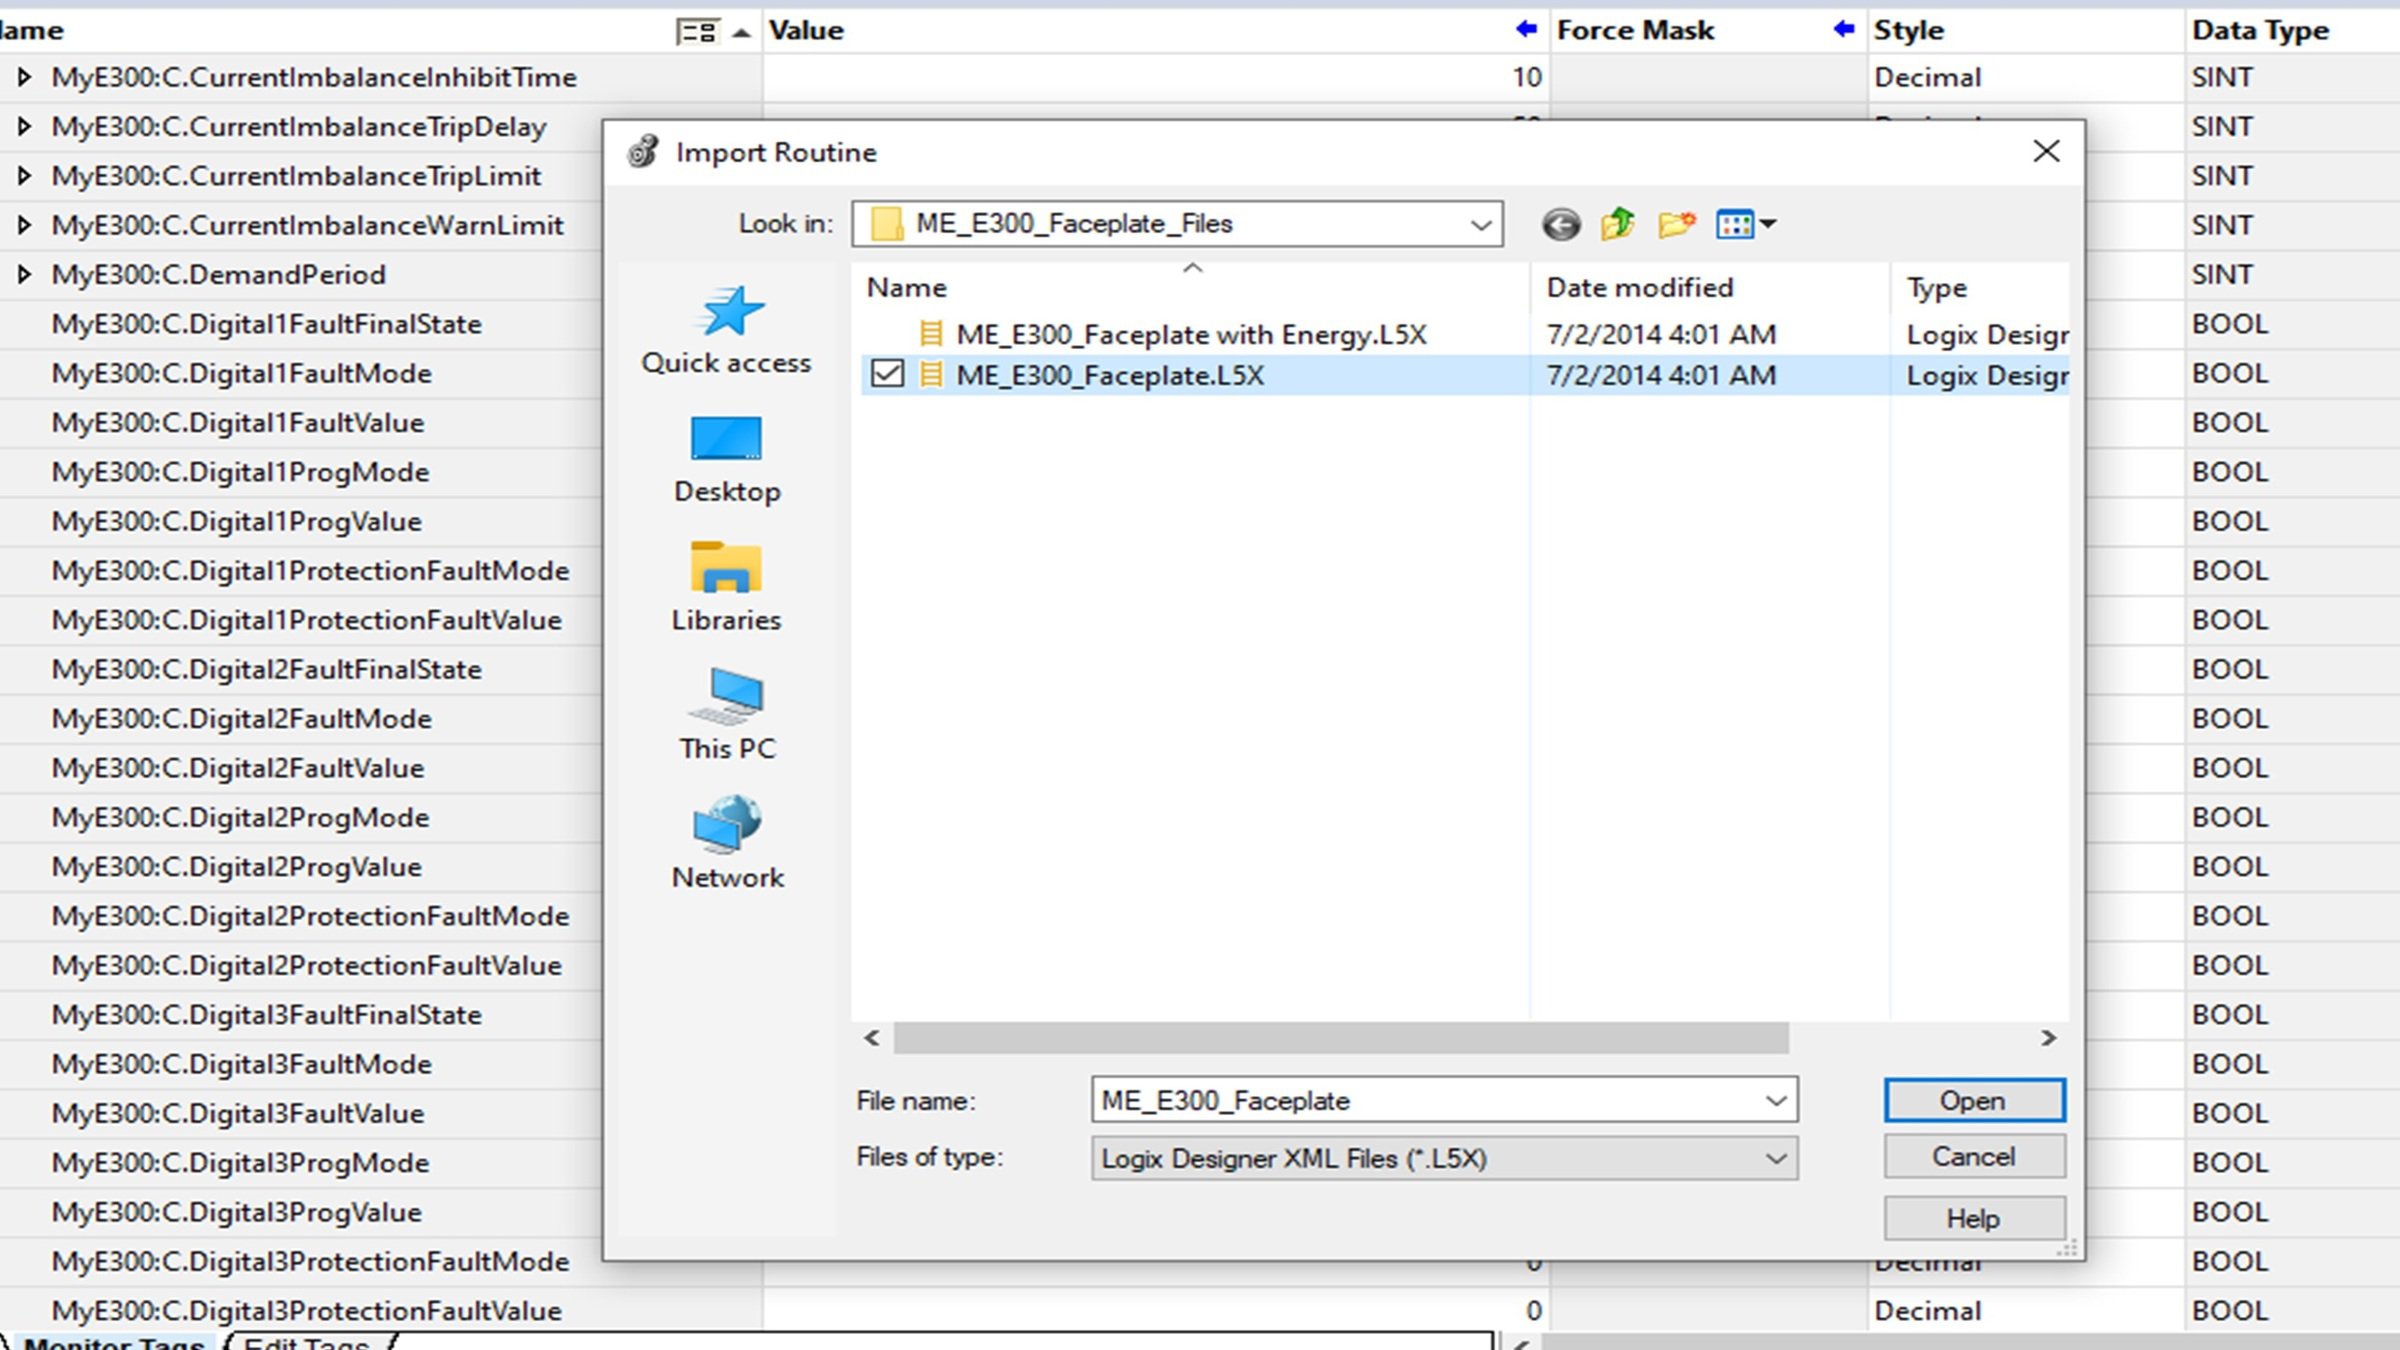
Task: Expand MyE300:C.DemandPeriod tag
Action: pyautogui.click(x=24, y=274)
